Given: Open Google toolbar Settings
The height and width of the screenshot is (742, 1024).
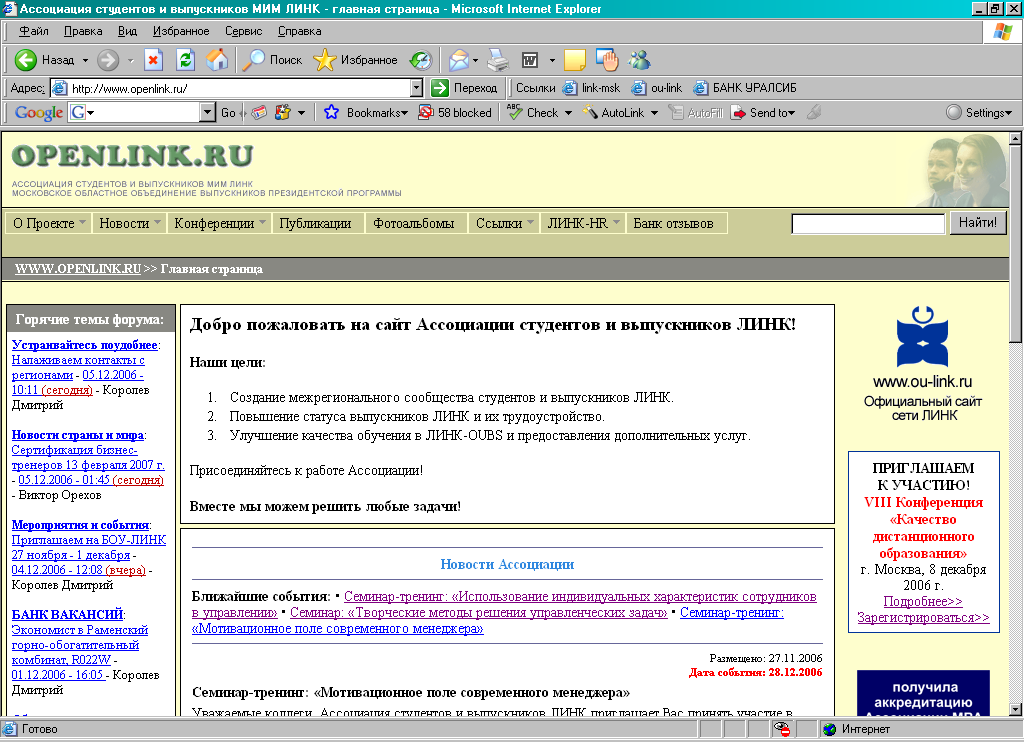Looking at the screenshot, I should pyautogui.click(x=979, y=112).
